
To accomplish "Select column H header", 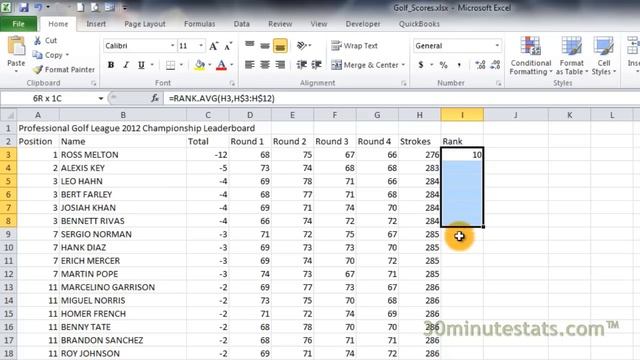I will [x=419, y=115].
